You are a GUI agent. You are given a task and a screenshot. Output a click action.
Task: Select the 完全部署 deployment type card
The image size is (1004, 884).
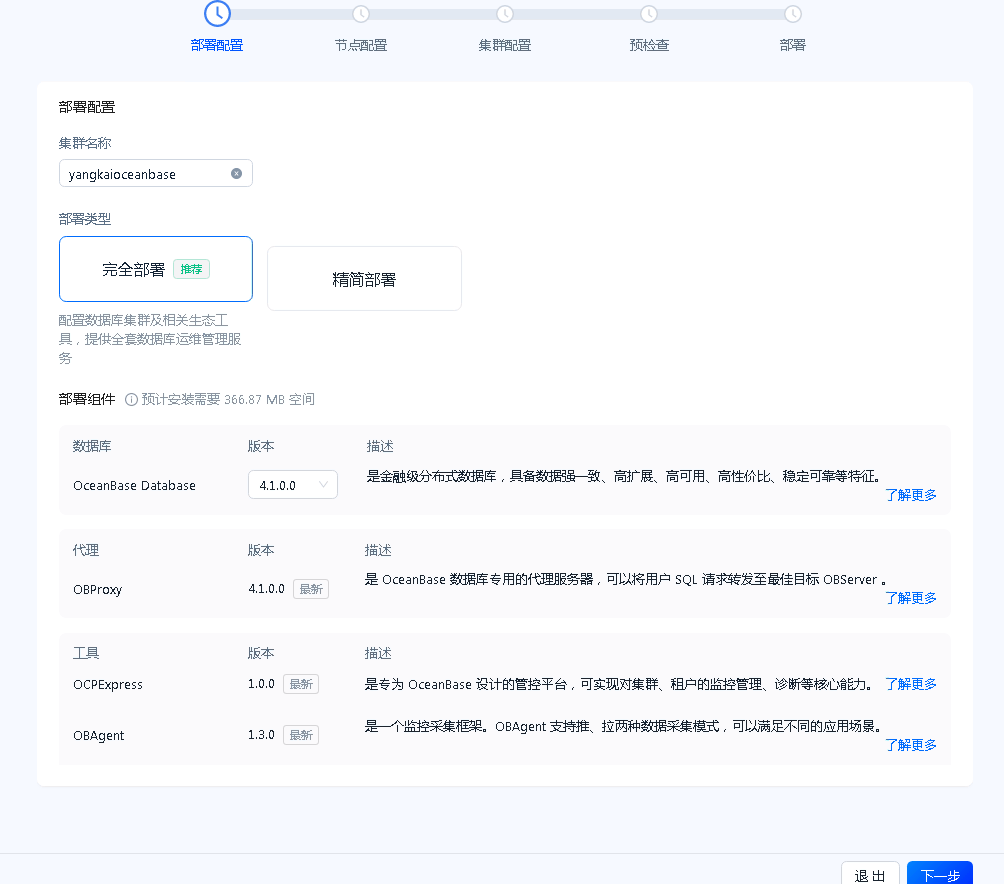pos(156,269)
